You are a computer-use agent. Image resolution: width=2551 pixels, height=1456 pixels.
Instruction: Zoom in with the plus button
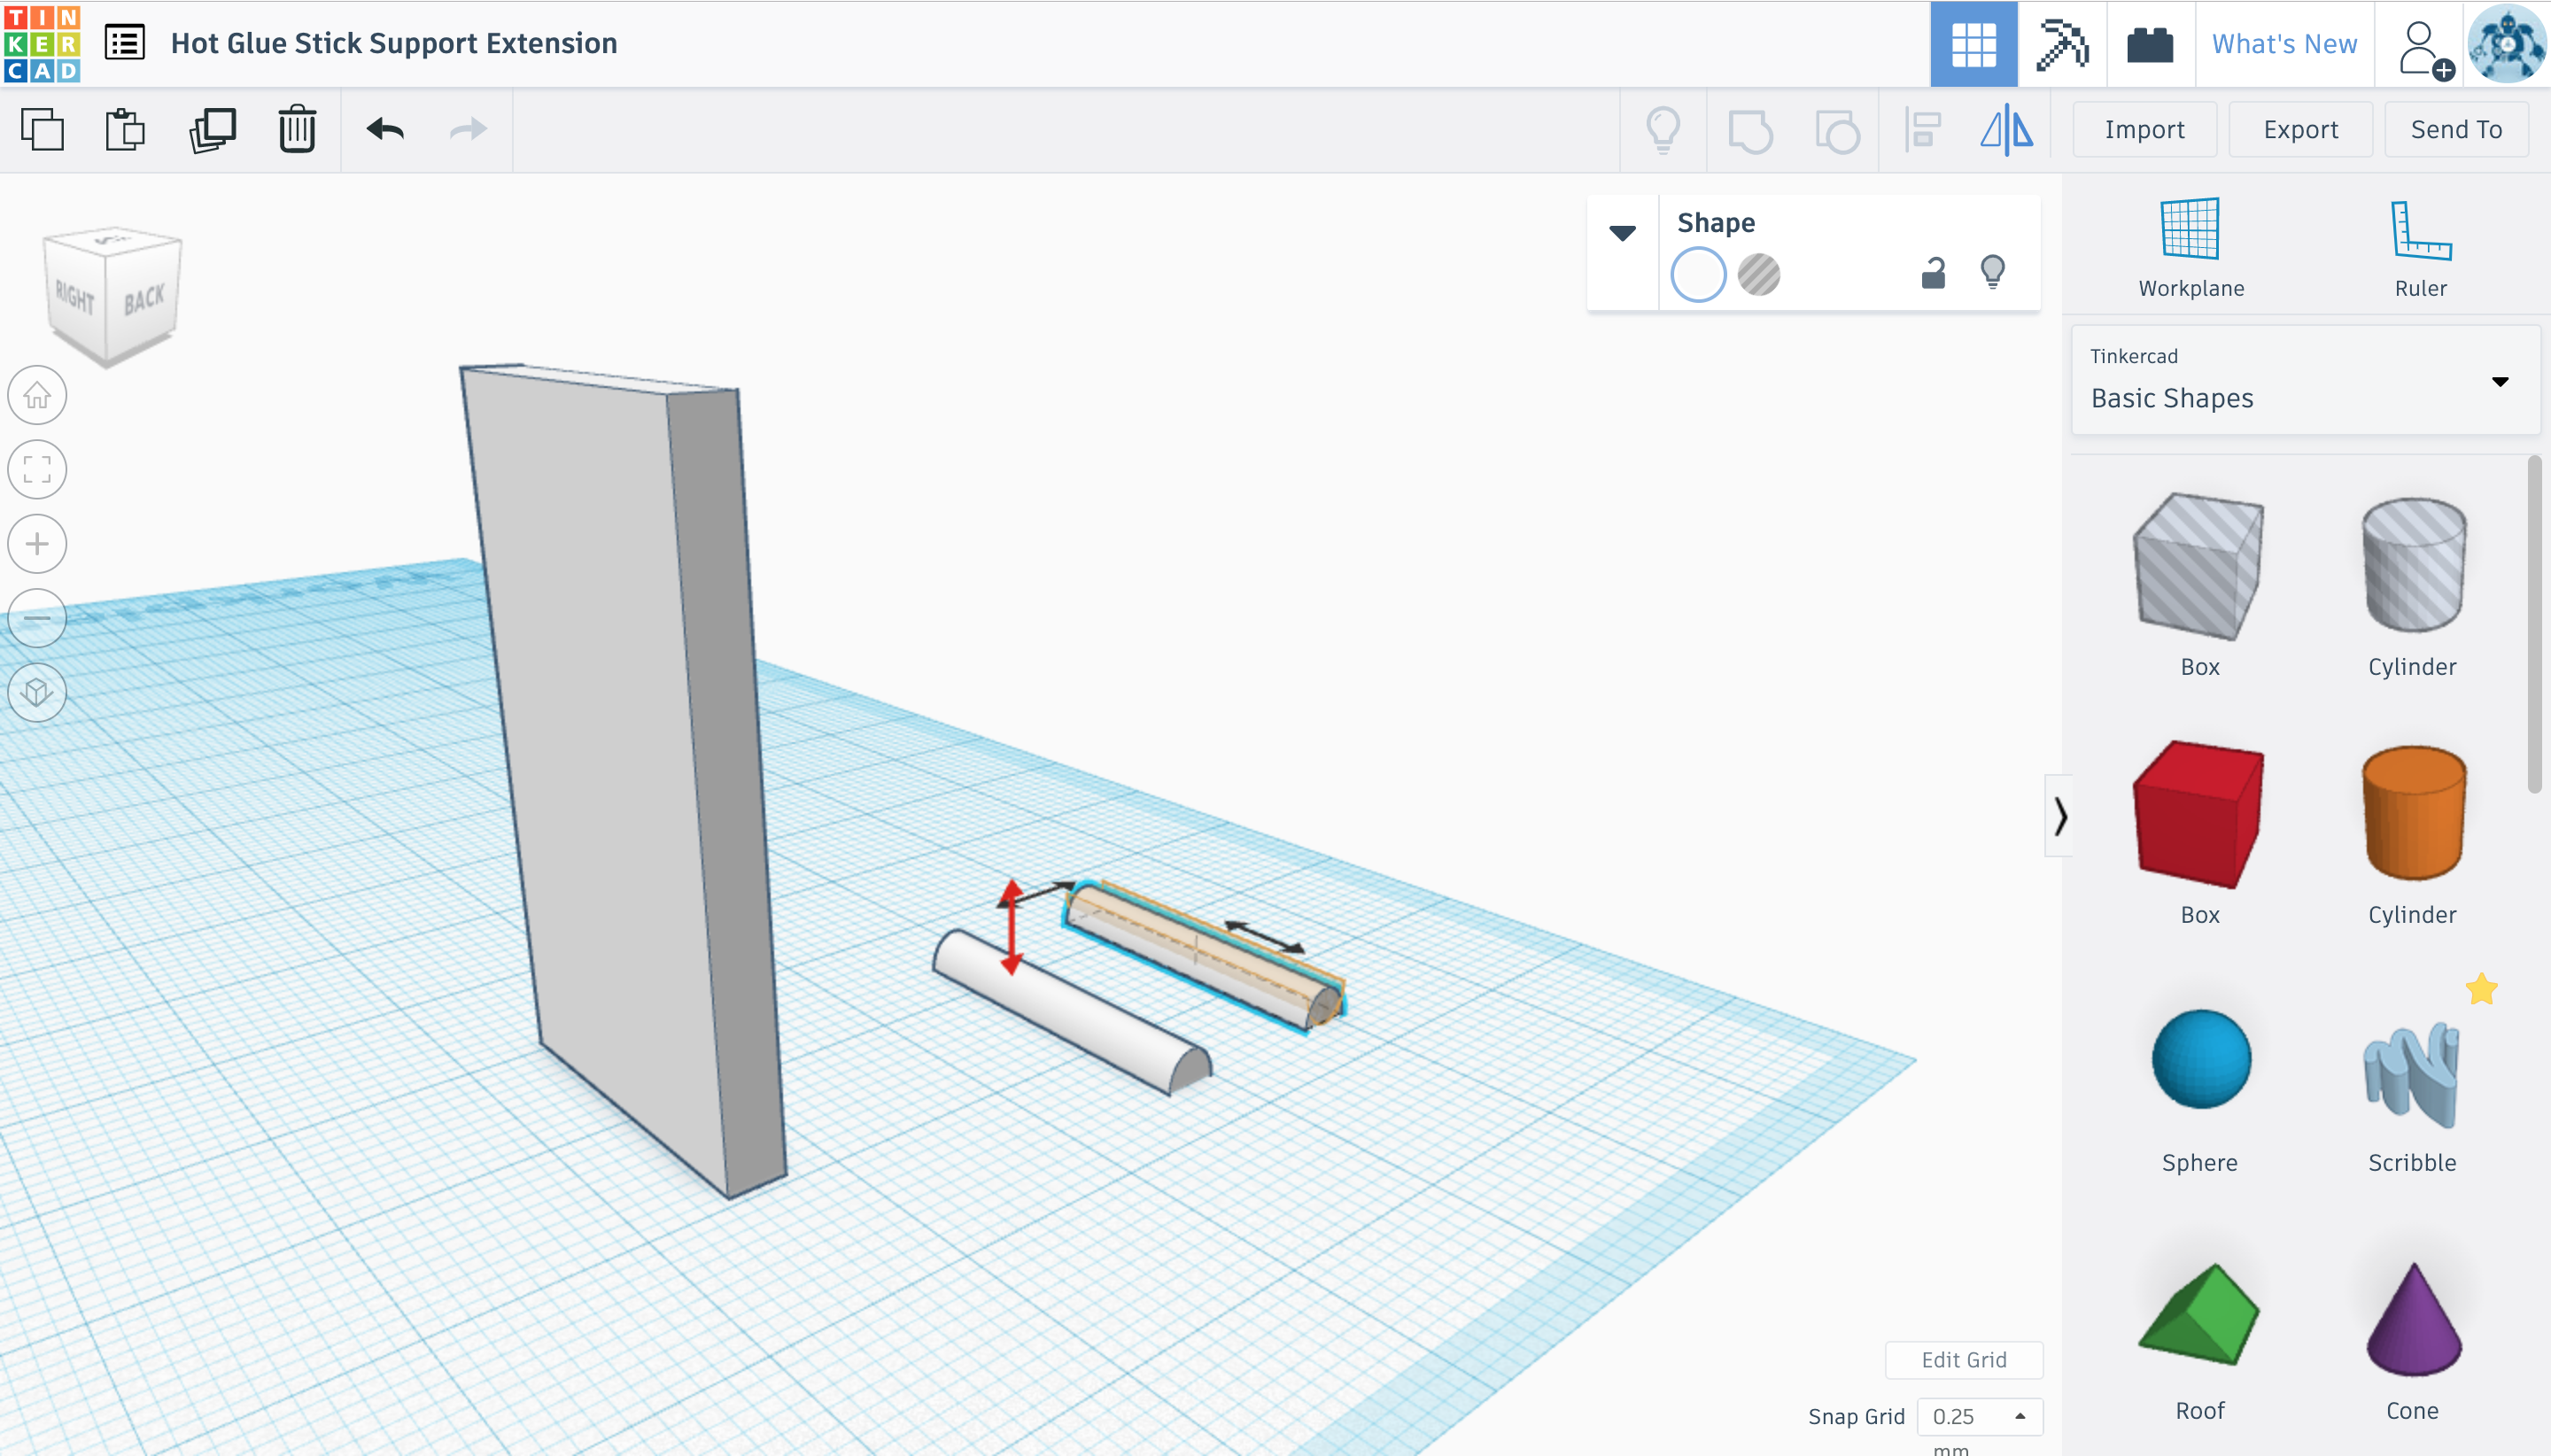click(x=37, y=544)
